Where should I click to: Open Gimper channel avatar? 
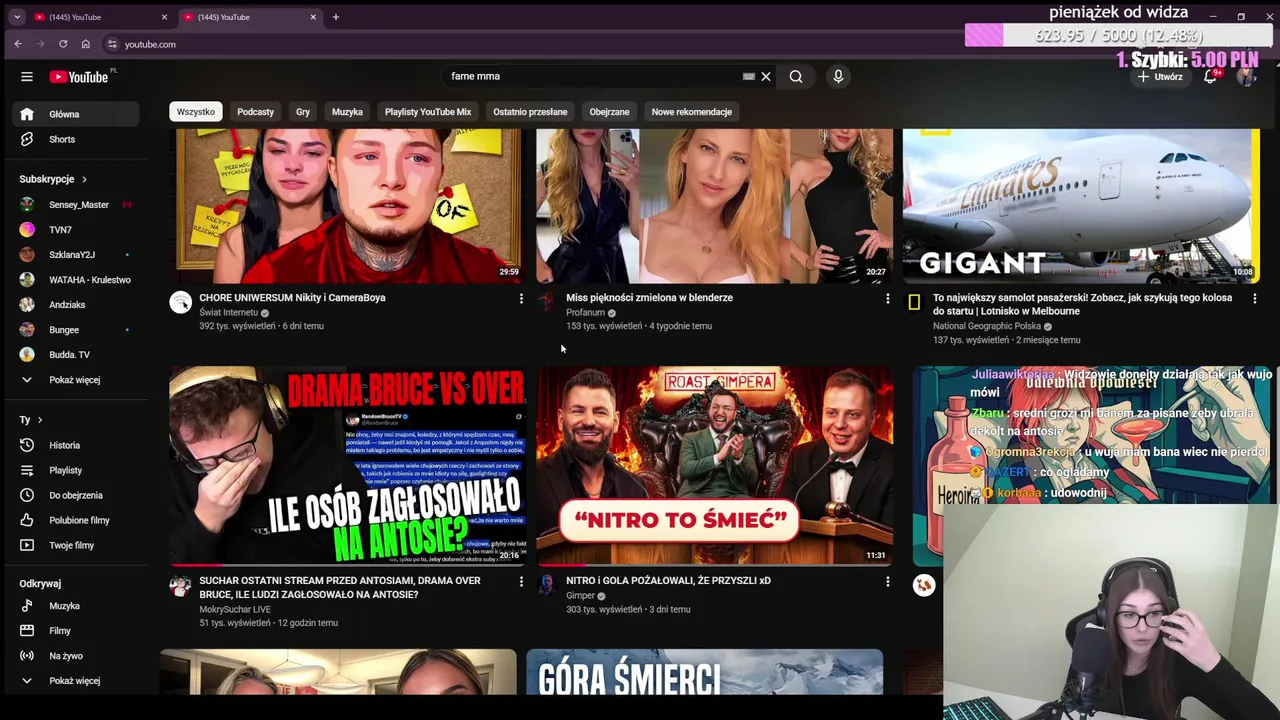(547, 585)
